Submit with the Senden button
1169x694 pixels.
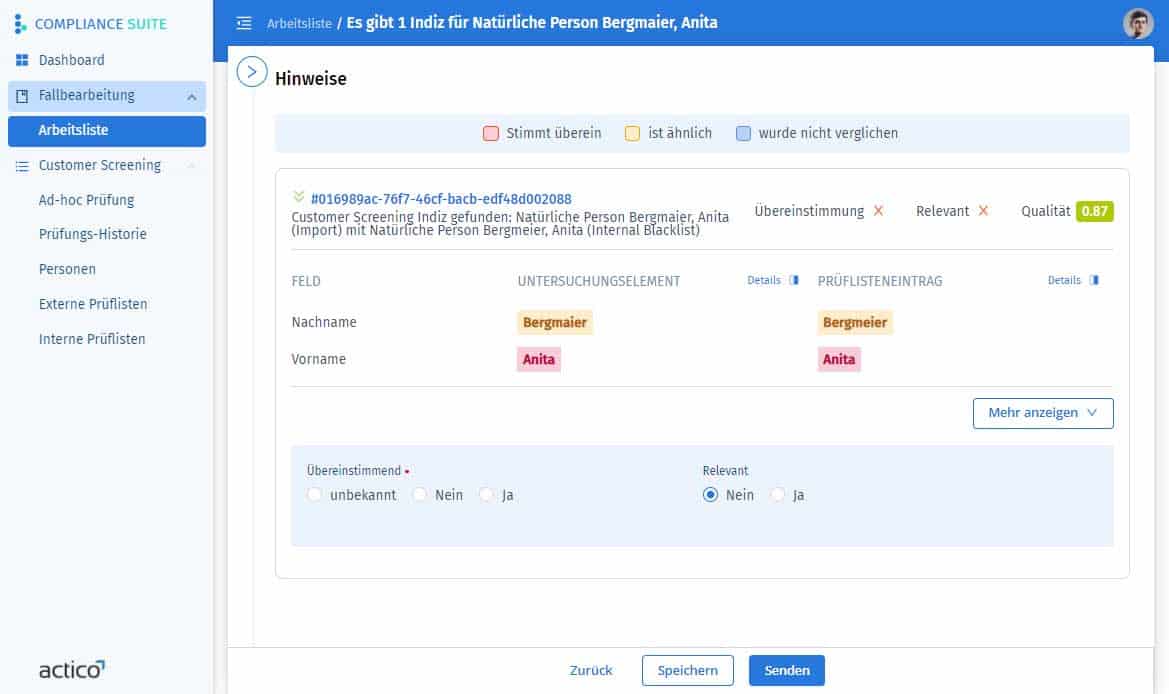787,670
